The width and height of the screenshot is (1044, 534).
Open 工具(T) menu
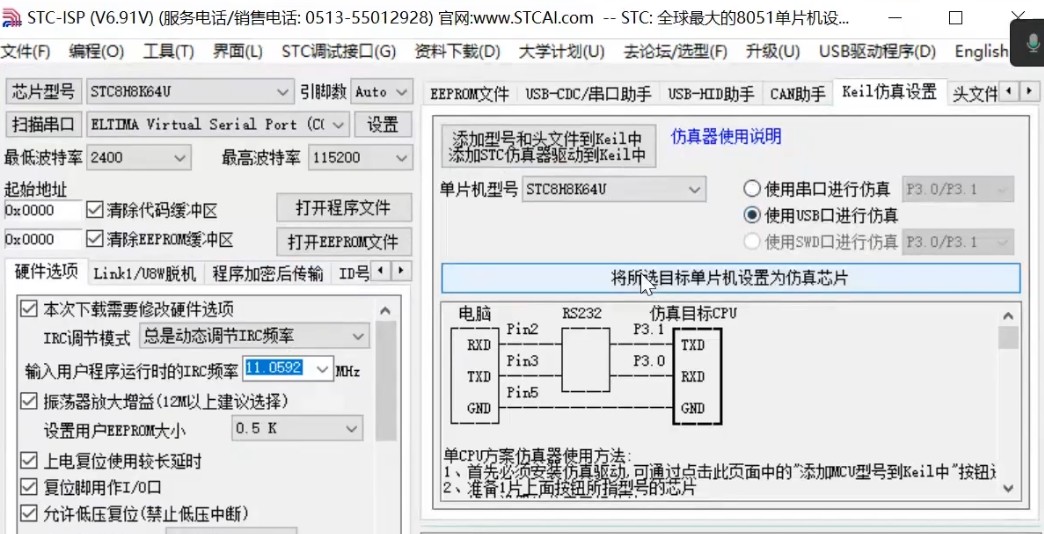coord(168,51)
